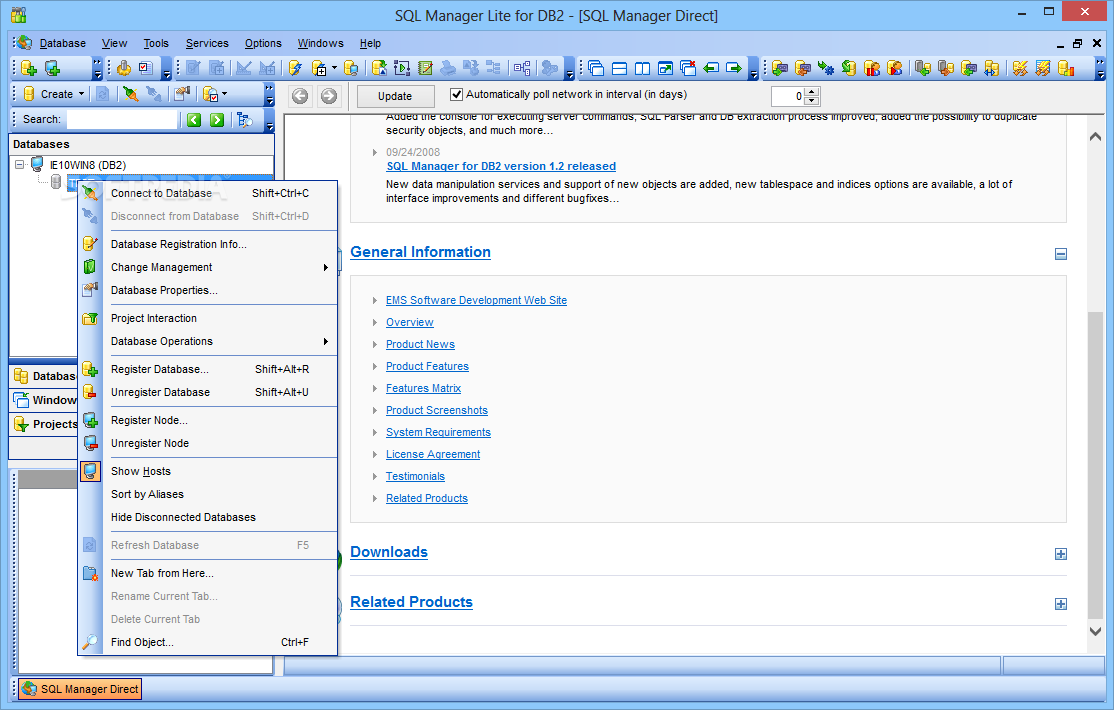Screen dimensions: 1114x710
Task: Click the green play SQL script toolbar icon
Action: (x=402, y=68)
